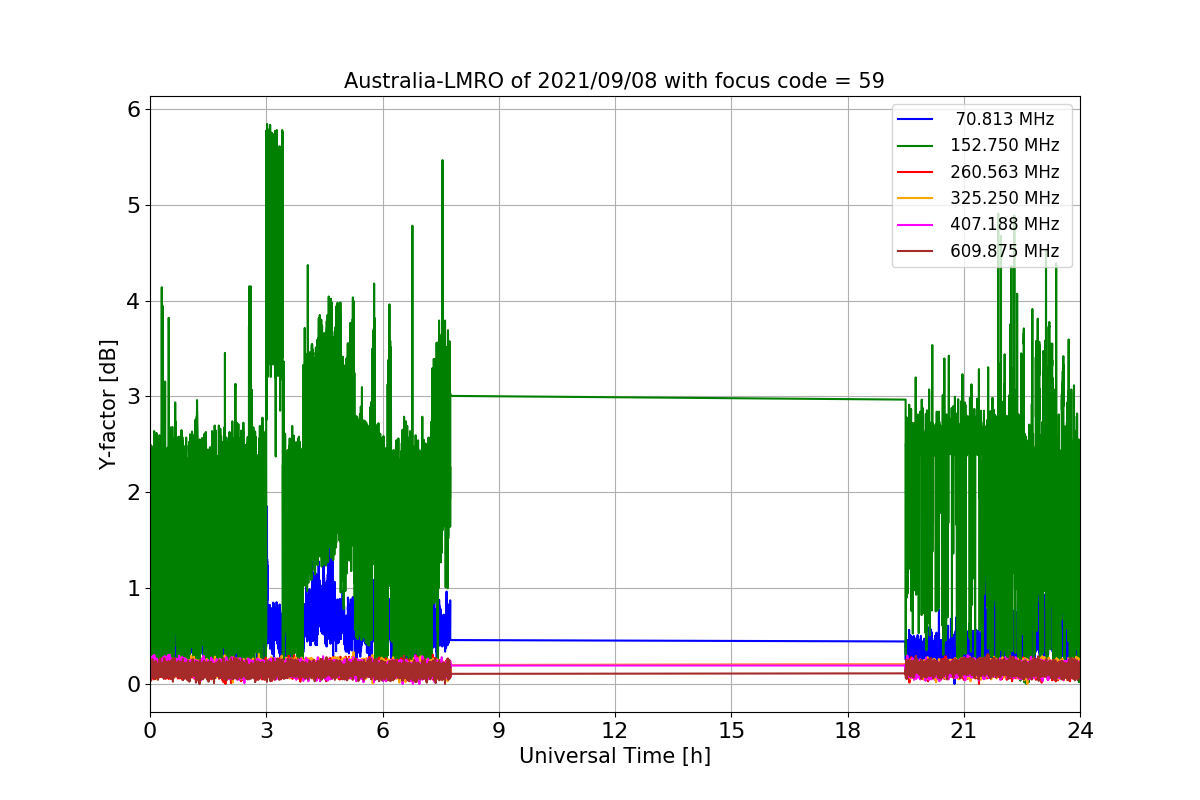Screen dimensions: 1200x800
Task: Click x-axis tick label 0
Action: pos(150,731)
